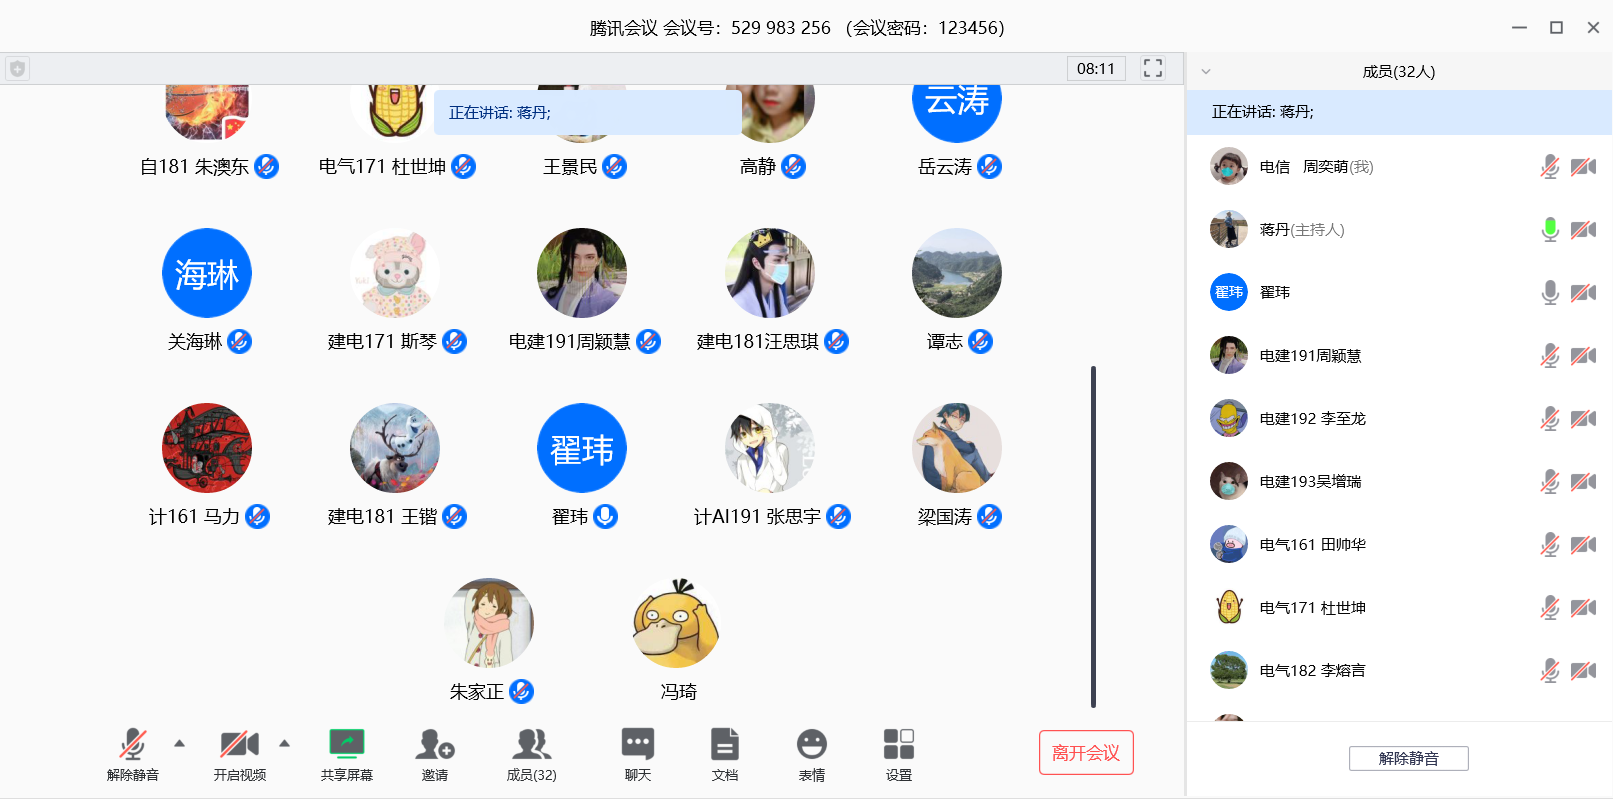This screenshot has width=1613, height=799.
Task: Select 翟玮 participant avatar in grid
Action: [581, 449]
